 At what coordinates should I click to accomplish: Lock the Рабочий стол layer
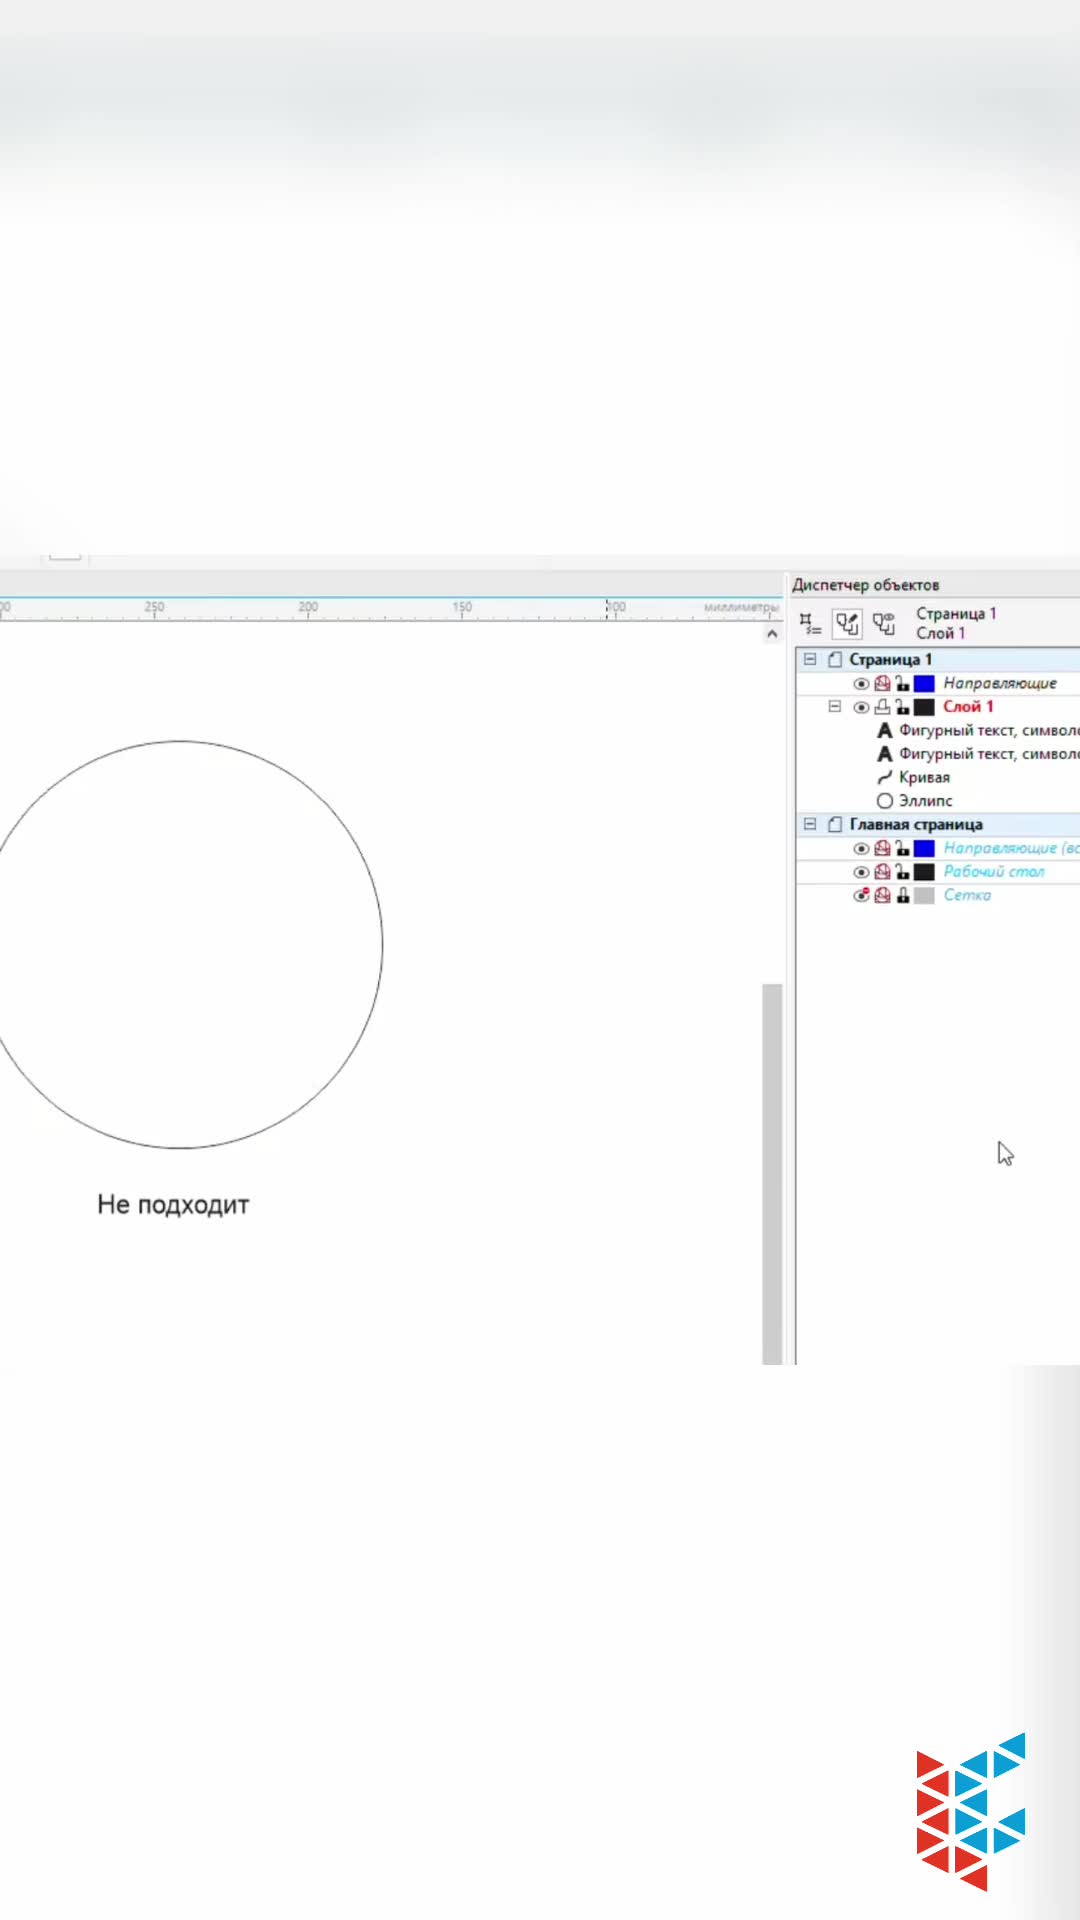coord(902,872)
